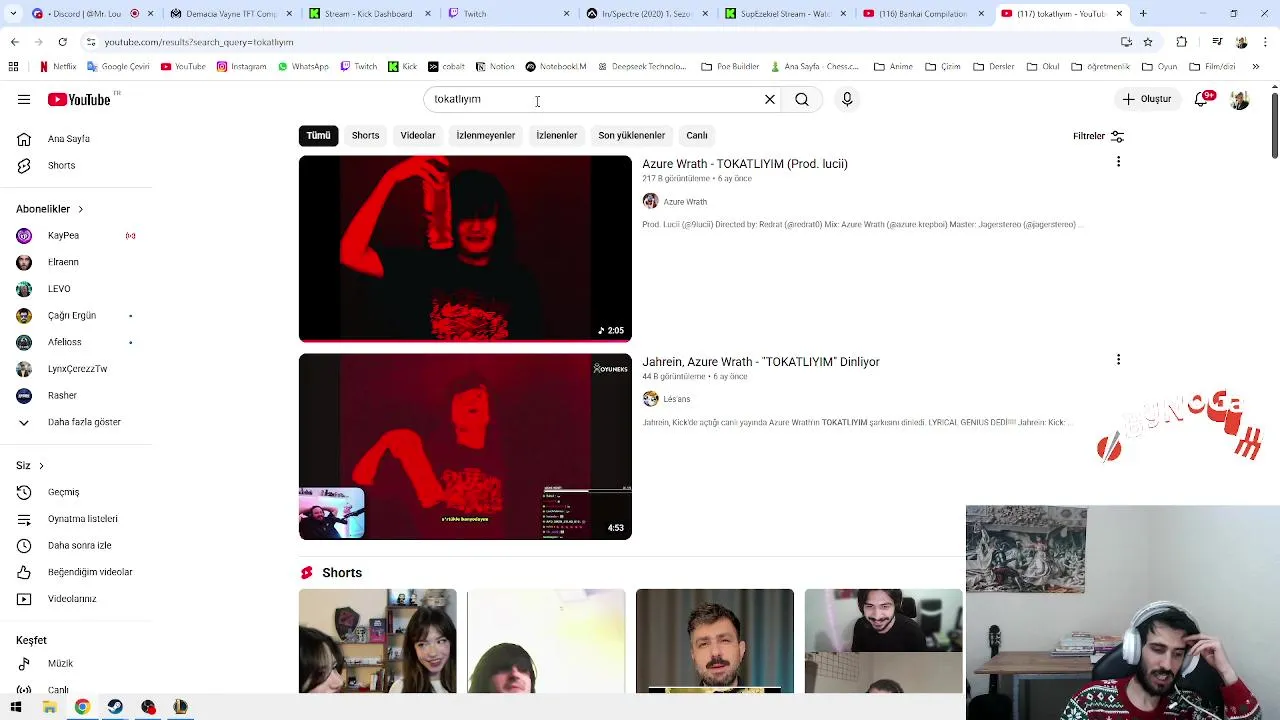Open Netflix bookmark

click(x=57, y=67)
